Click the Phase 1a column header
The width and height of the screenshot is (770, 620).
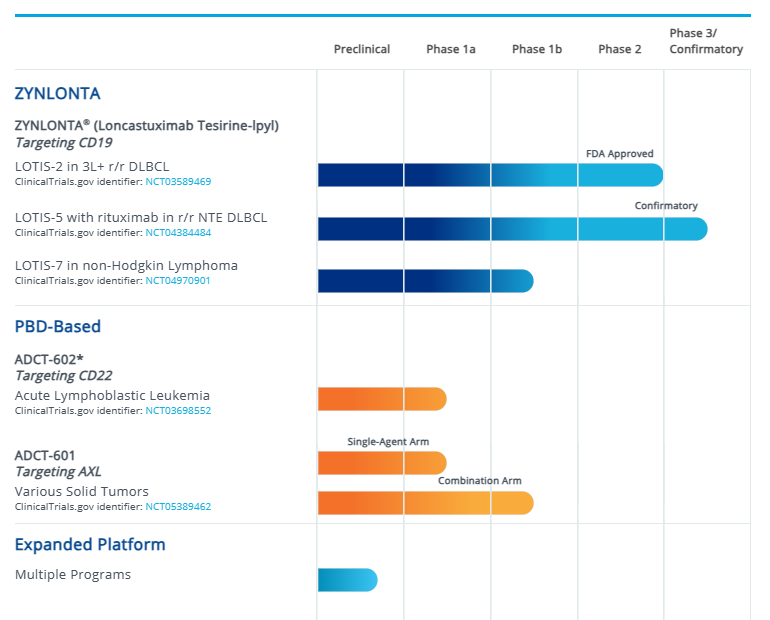tap(451, 49)
